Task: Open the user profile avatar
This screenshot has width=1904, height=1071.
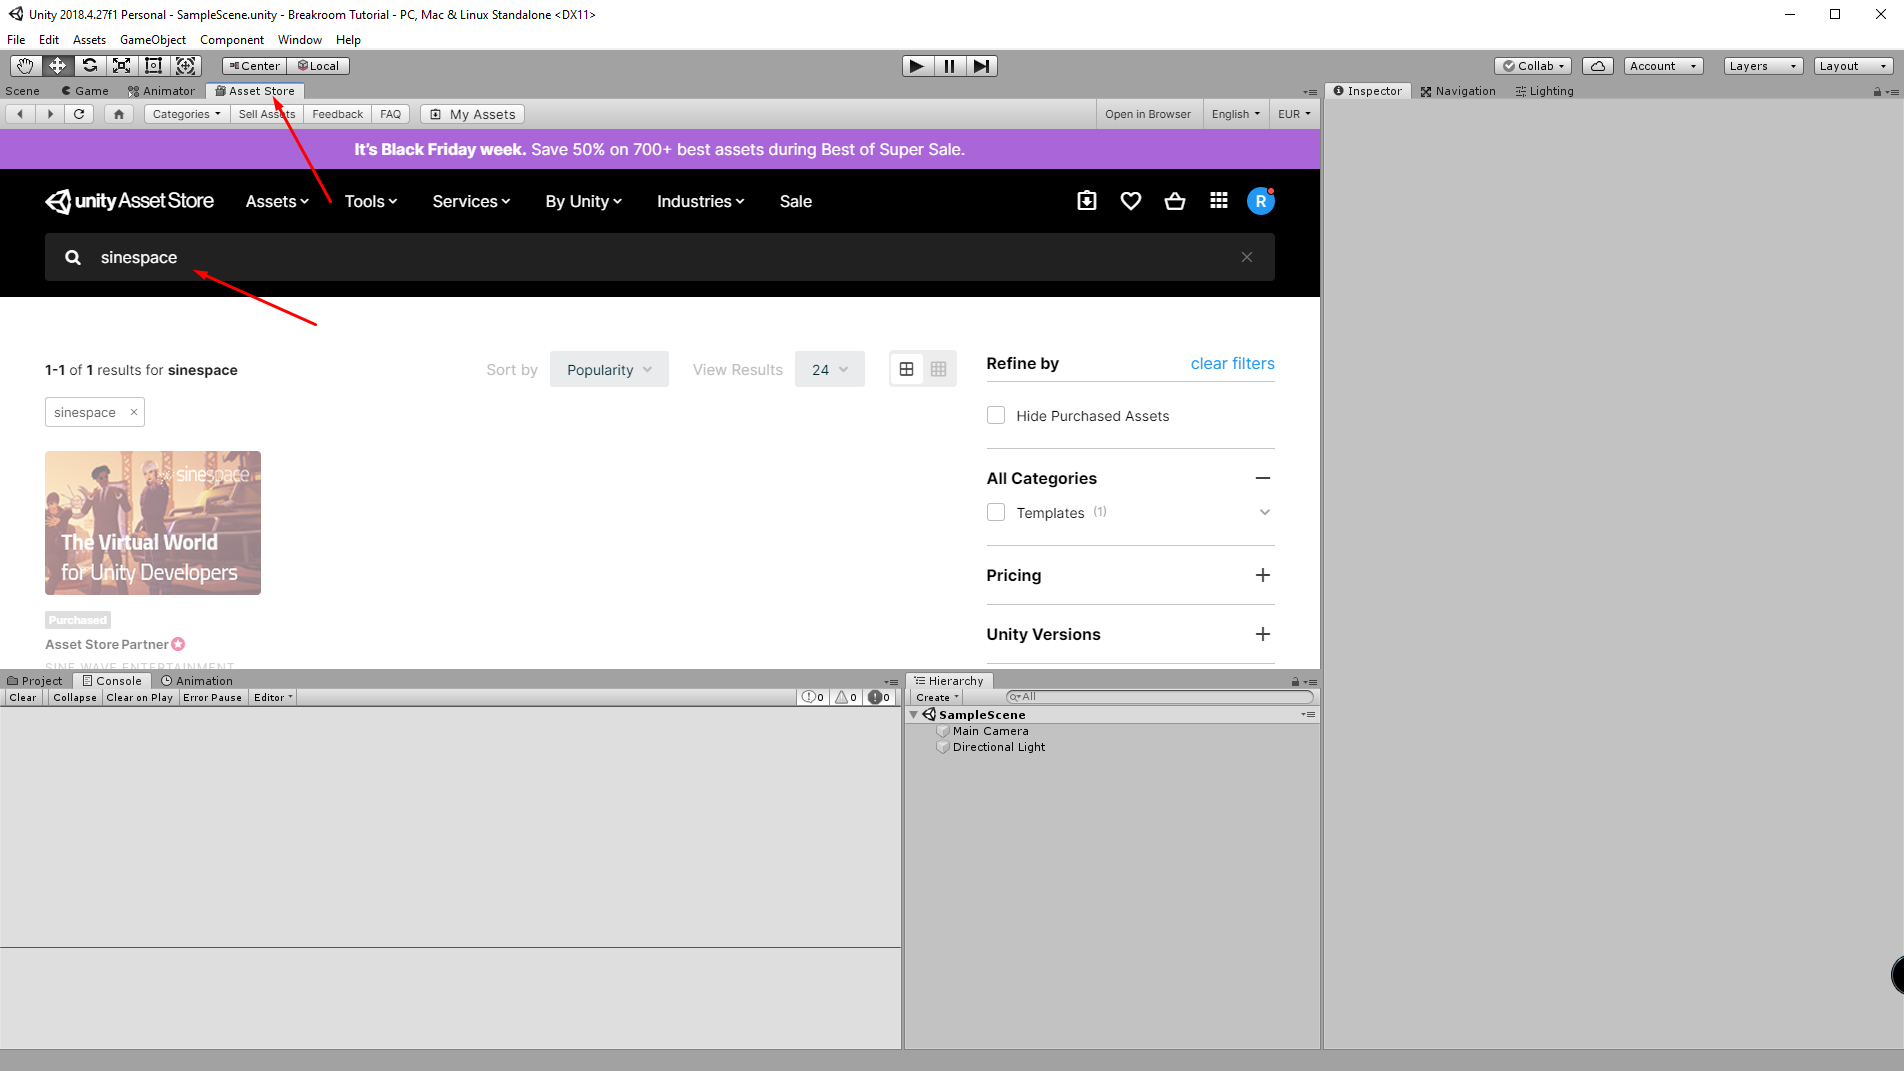Action: pyautogui.click(x=1261, y=201)
